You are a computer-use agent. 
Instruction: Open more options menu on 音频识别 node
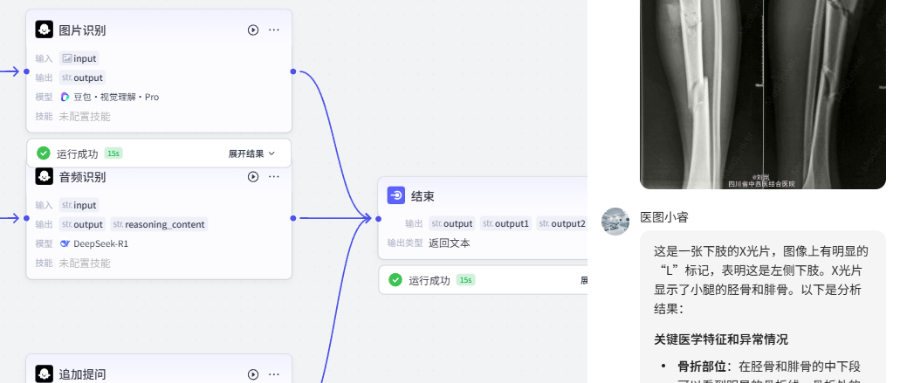[x=274, y=177]
